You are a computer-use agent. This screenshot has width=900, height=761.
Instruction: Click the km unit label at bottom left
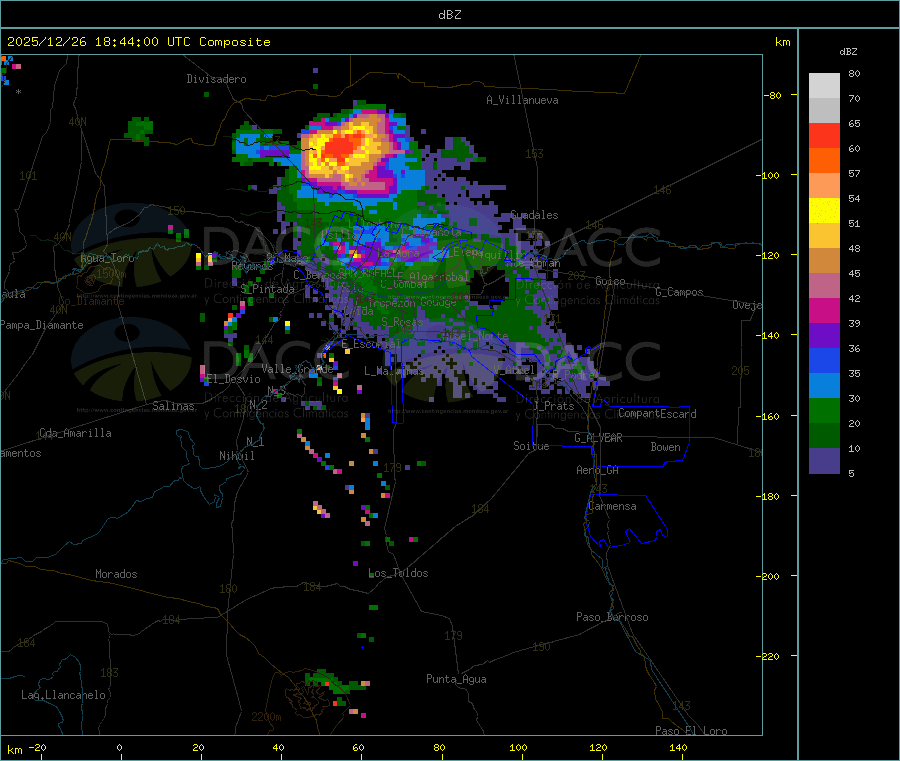pyautogui.click(x=14, y=750)
